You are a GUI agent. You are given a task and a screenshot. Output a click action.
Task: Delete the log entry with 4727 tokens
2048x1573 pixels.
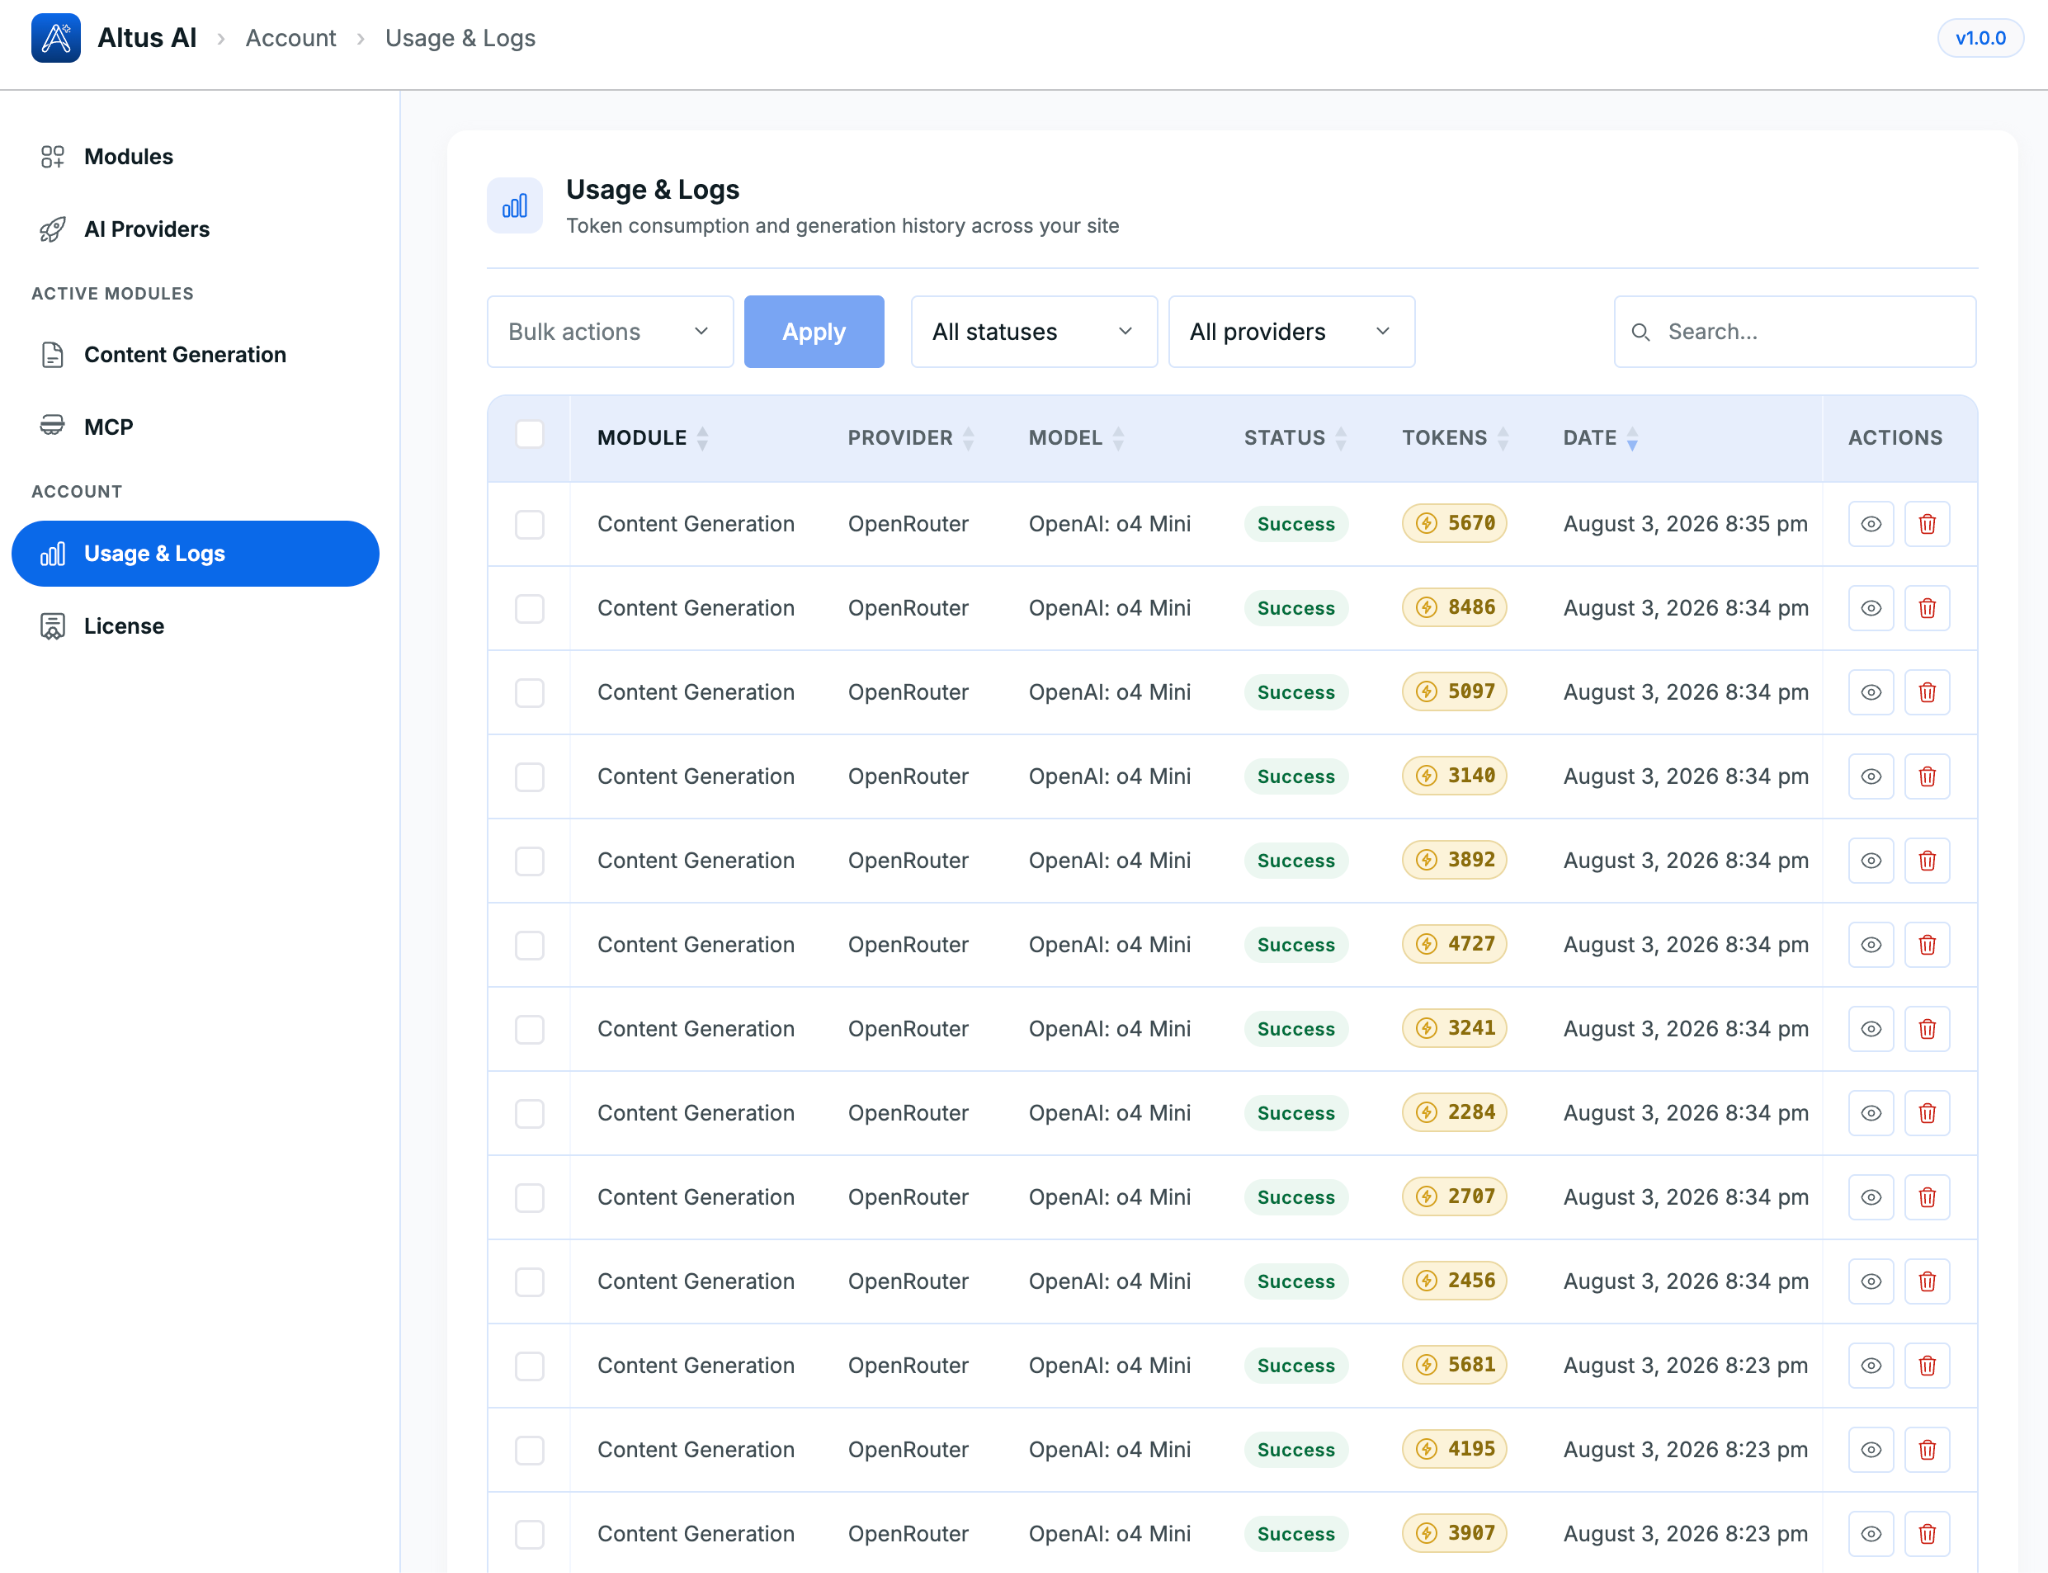tap(1927, 945)
